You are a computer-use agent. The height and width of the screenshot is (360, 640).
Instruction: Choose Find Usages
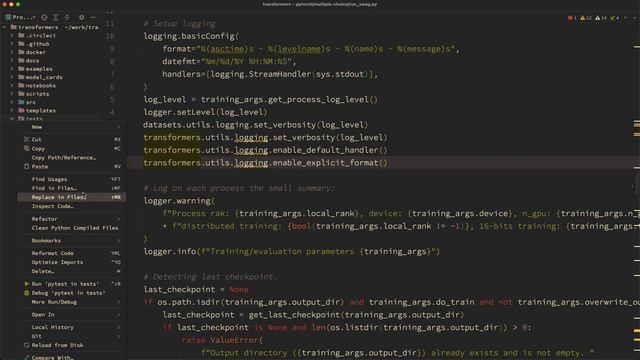click(71, 179)
